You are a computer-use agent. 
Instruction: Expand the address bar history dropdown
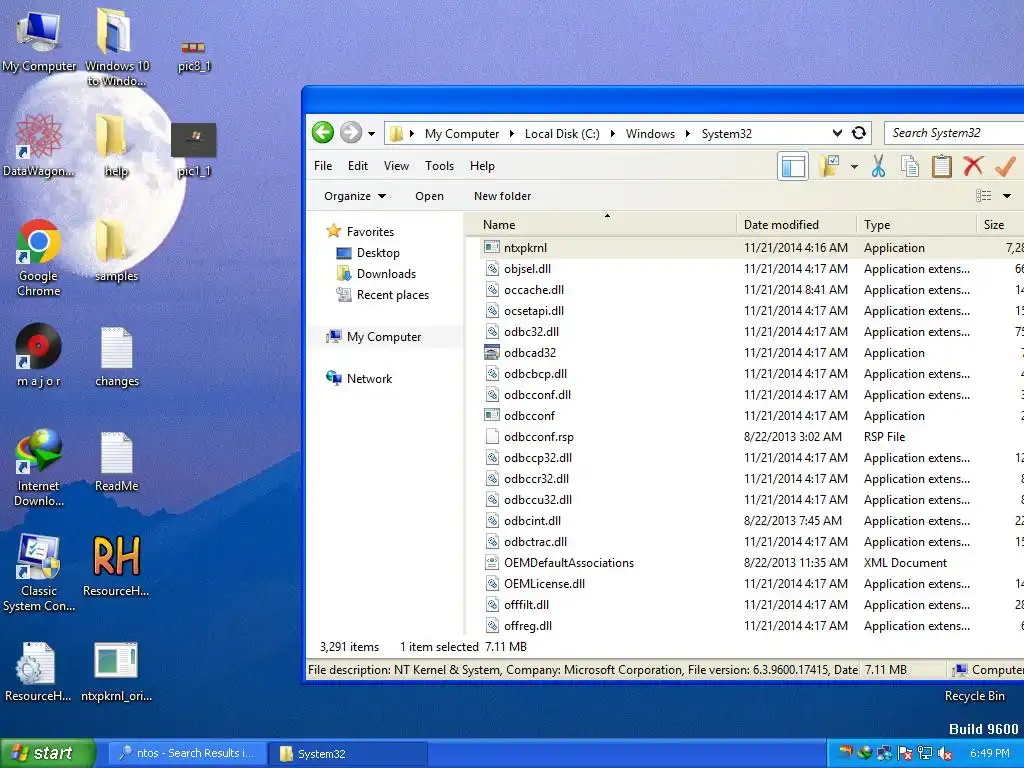(x=837, y=133)
